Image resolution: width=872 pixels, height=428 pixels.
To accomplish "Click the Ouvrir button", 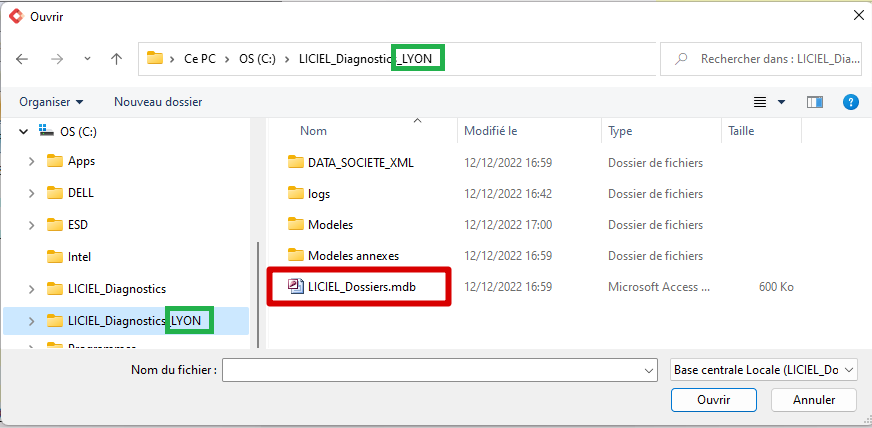I will pos(714,400).
